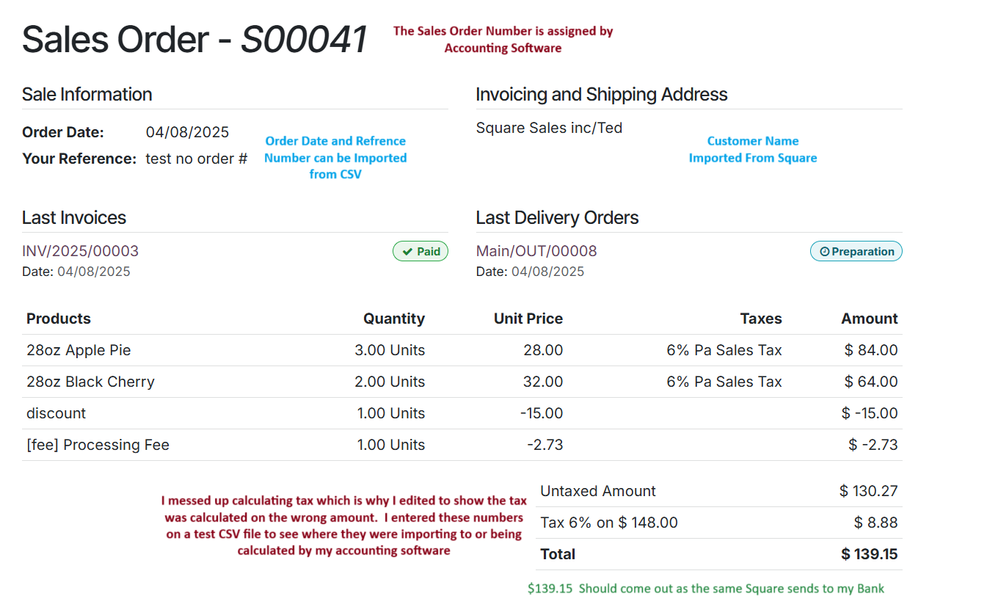Click the Taxes column header
Screen dimensions: 998x607
pyautogui.click(x=761, y=319)
